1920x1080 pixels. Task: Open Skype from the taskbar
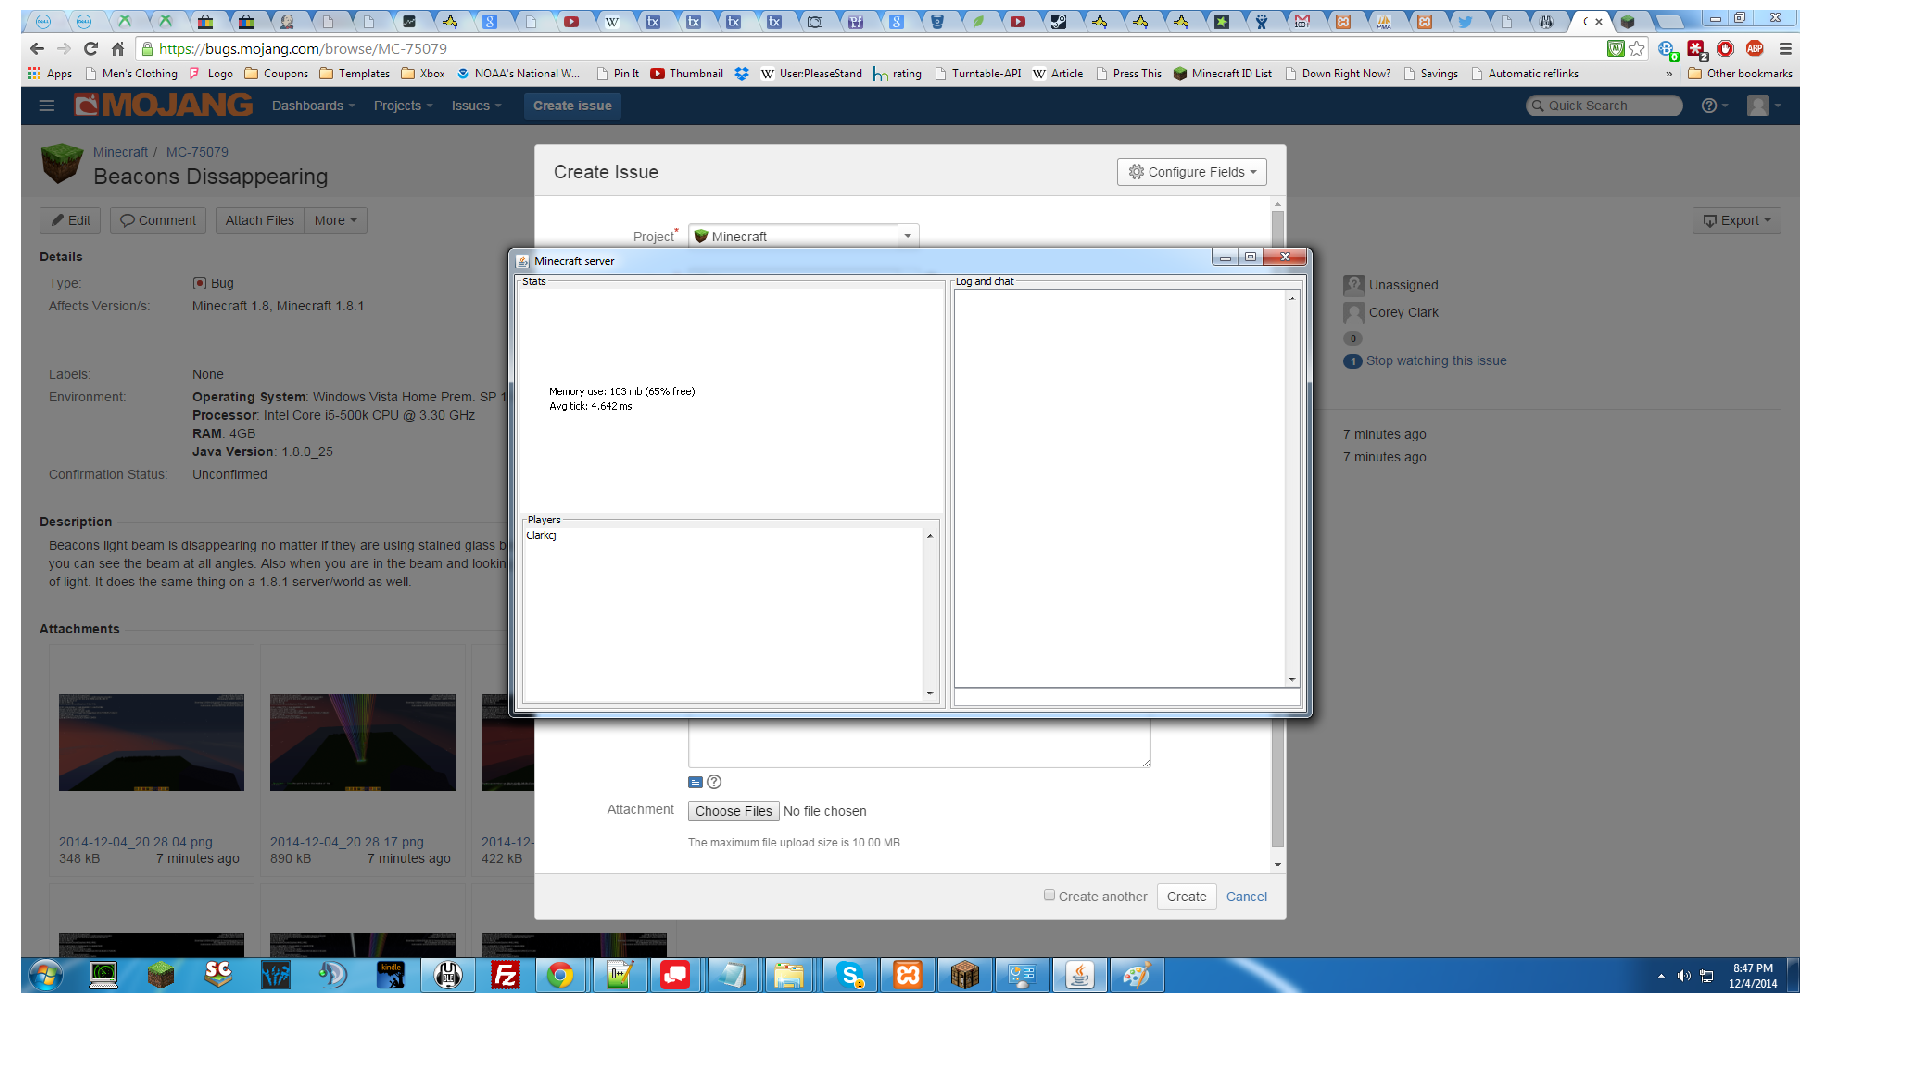pos(850,975)
